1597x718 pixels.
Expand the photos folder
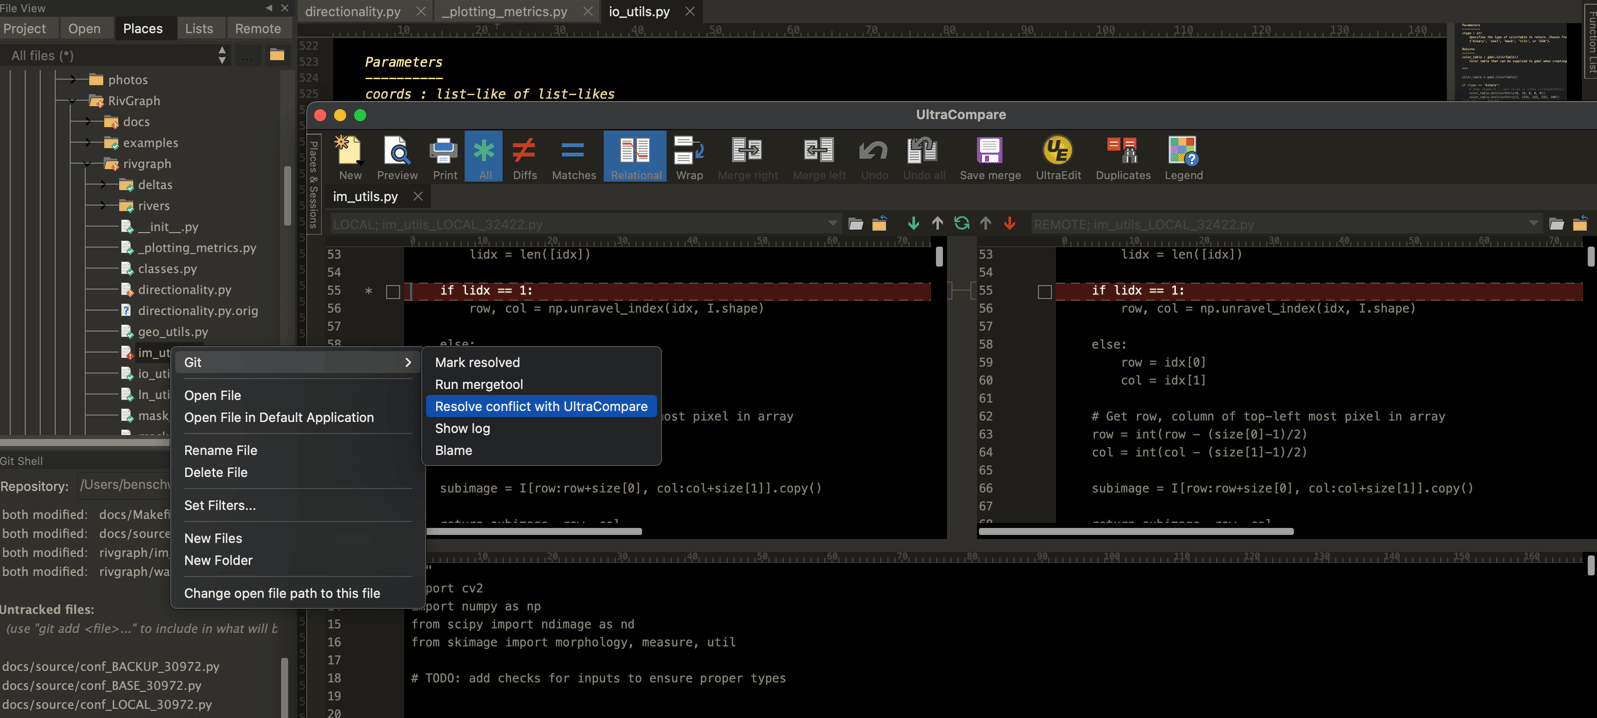pos(72,79)
